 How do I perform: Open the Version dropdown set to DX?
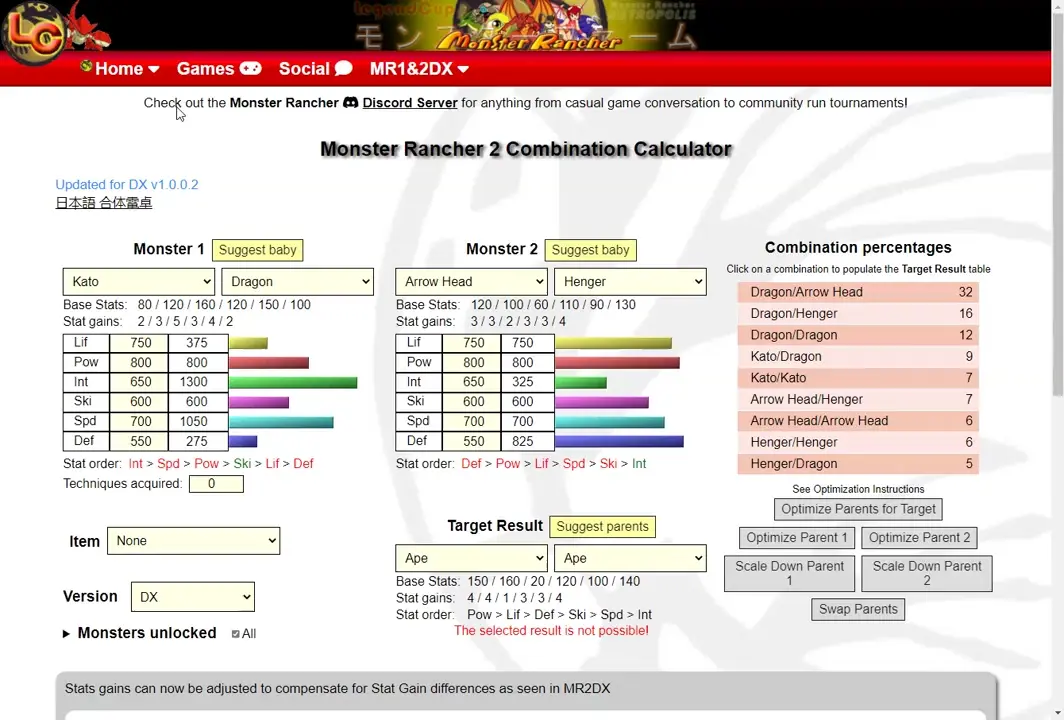tap(192, 596)
